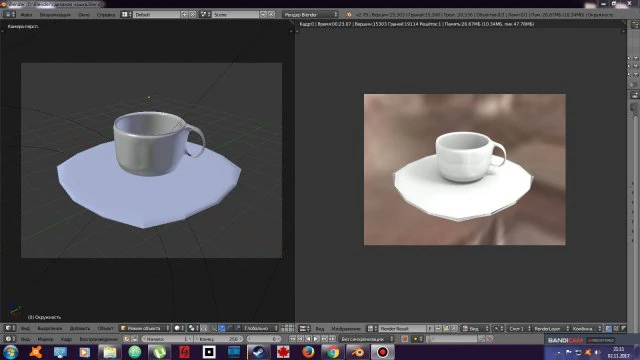This screenshot has height=360, width=640.
Task: Toggle the timeline lock range icon
Action: click(134, 339)
